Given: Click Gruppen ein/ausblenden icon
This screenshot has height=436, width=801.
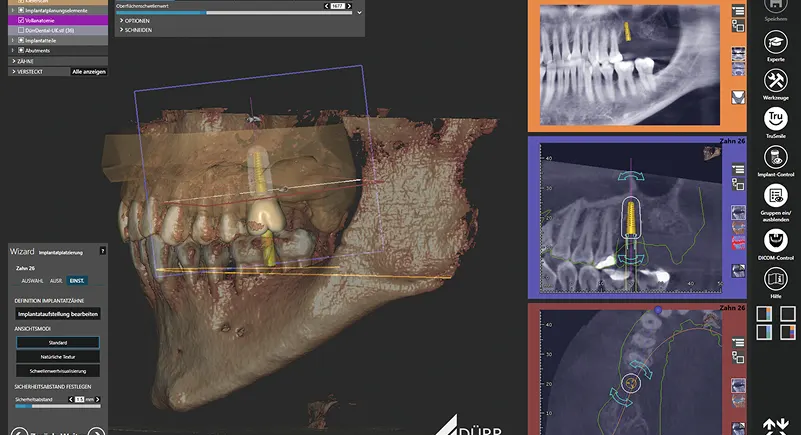Looking at the screenshot, I should [775, 196].
